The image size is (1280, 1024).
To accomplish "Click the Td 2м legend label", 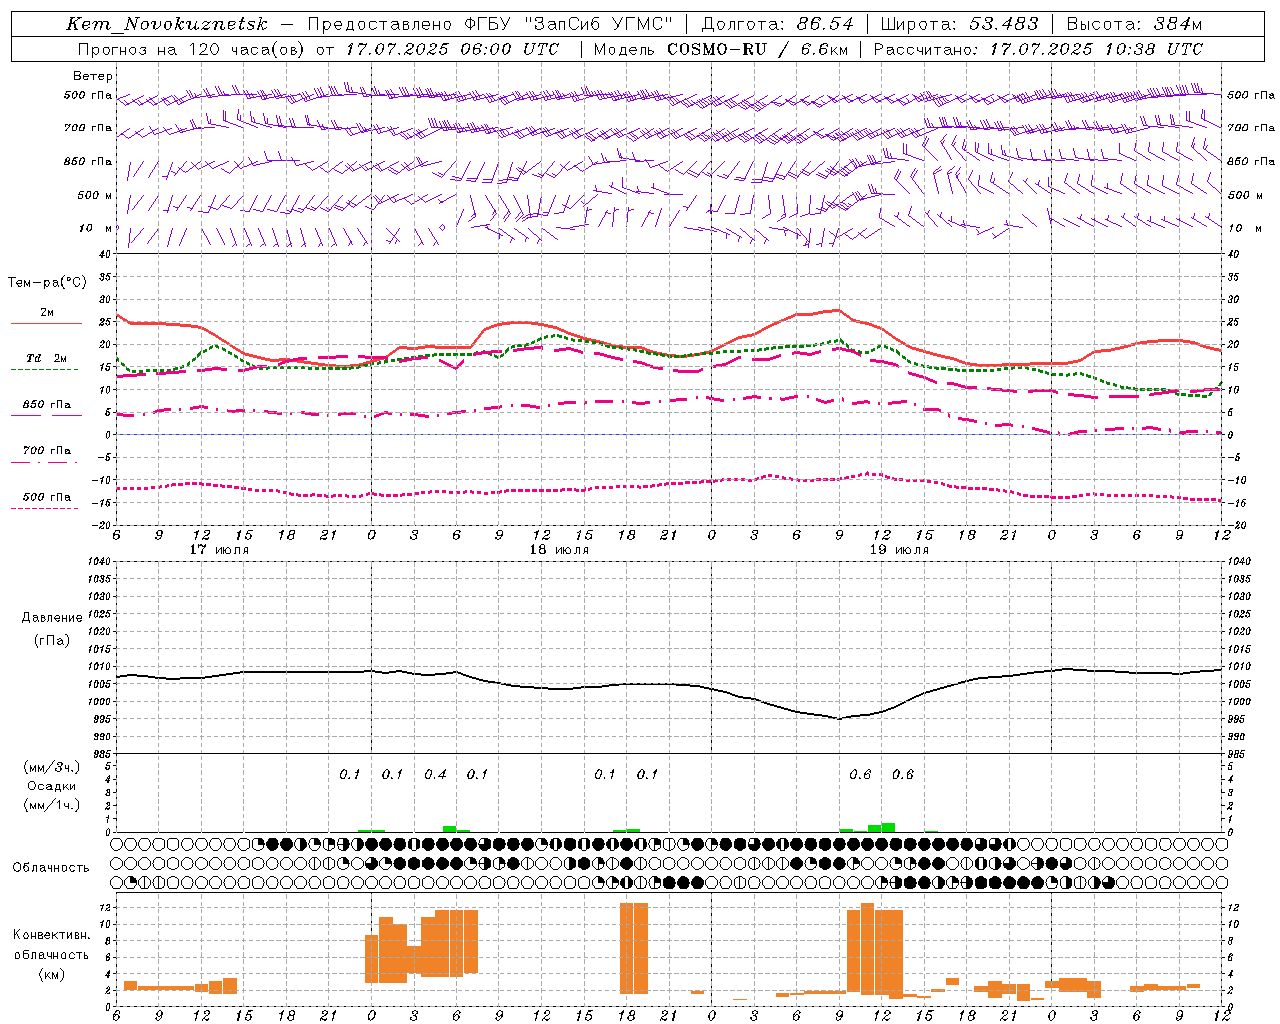I will (46, 358).
